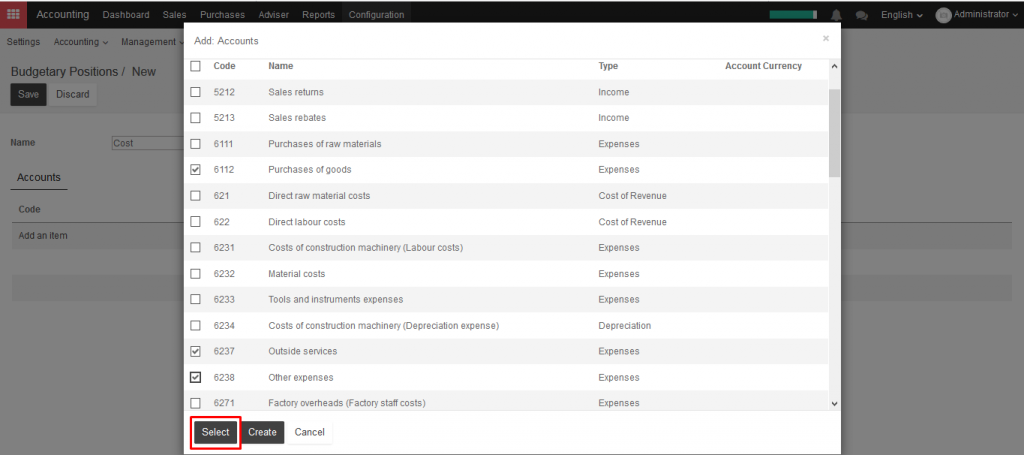Open the English language dropdown
The height and width of the screenshot is (455, 1024).
point(902,15)
